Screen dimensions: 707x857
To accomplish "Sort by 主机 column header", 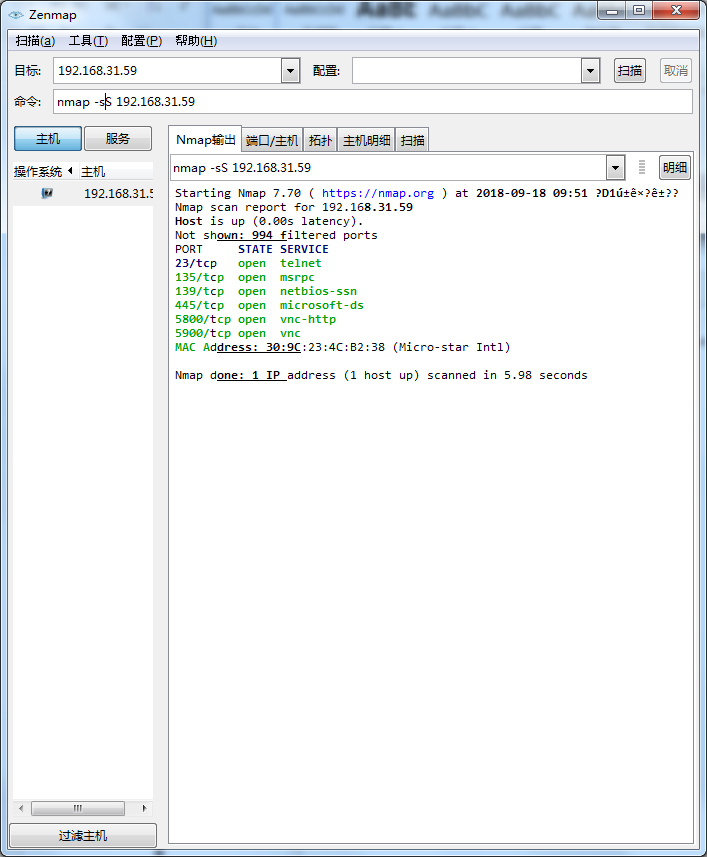I will (x=116, y=172).
